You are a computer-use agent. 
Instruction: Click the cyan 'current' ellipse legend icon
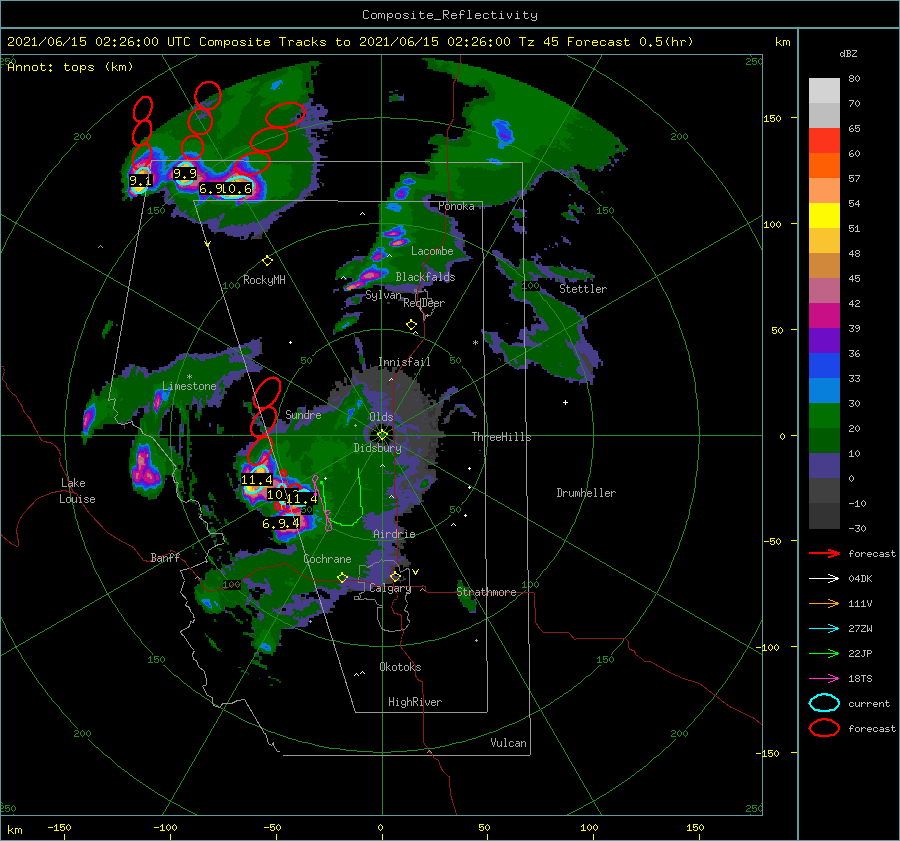[x=824, y=703]
